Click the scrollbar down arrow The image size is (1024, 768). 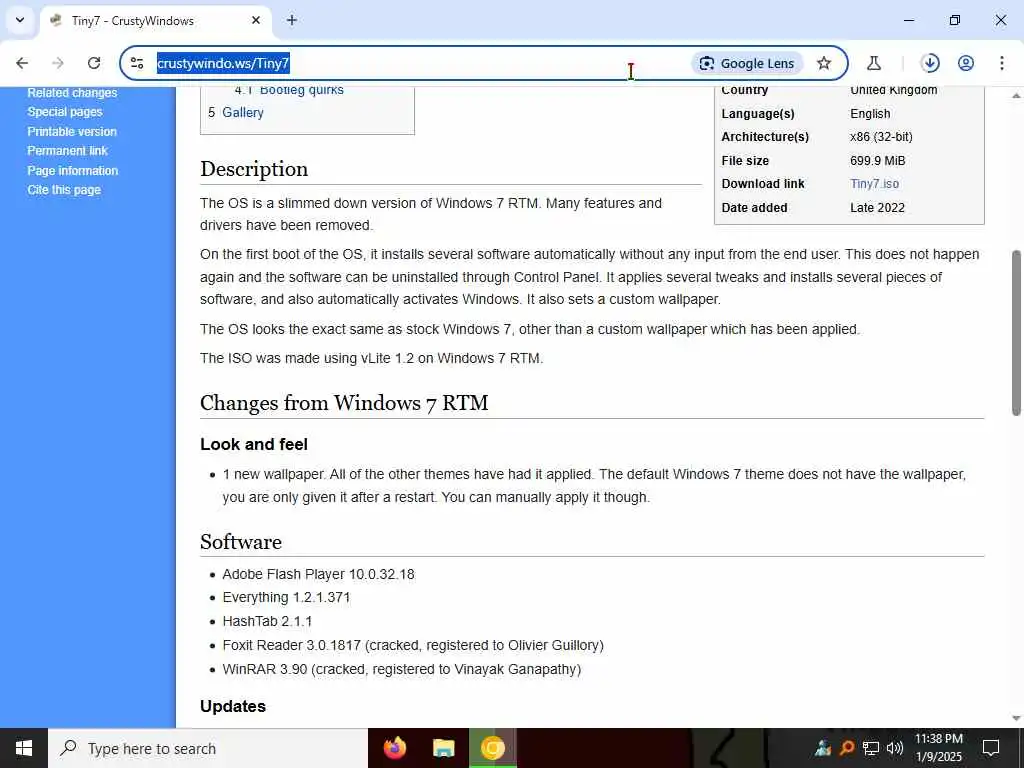coord(1016,719)
